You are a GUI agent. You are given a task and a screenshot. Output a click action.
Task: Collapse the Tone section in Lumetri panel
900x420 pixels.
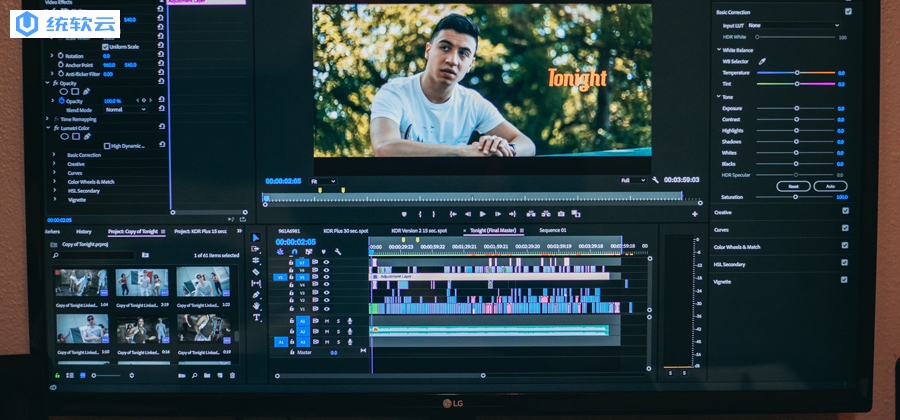(719, 97)
